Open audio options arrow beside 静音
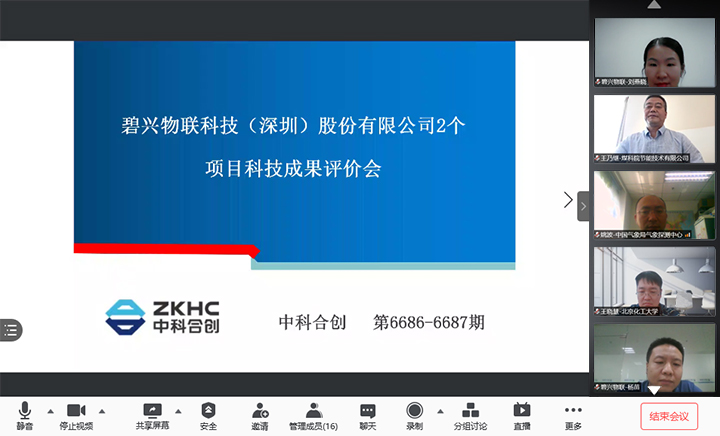Screen dimensions: 720x436 point(51,412)
